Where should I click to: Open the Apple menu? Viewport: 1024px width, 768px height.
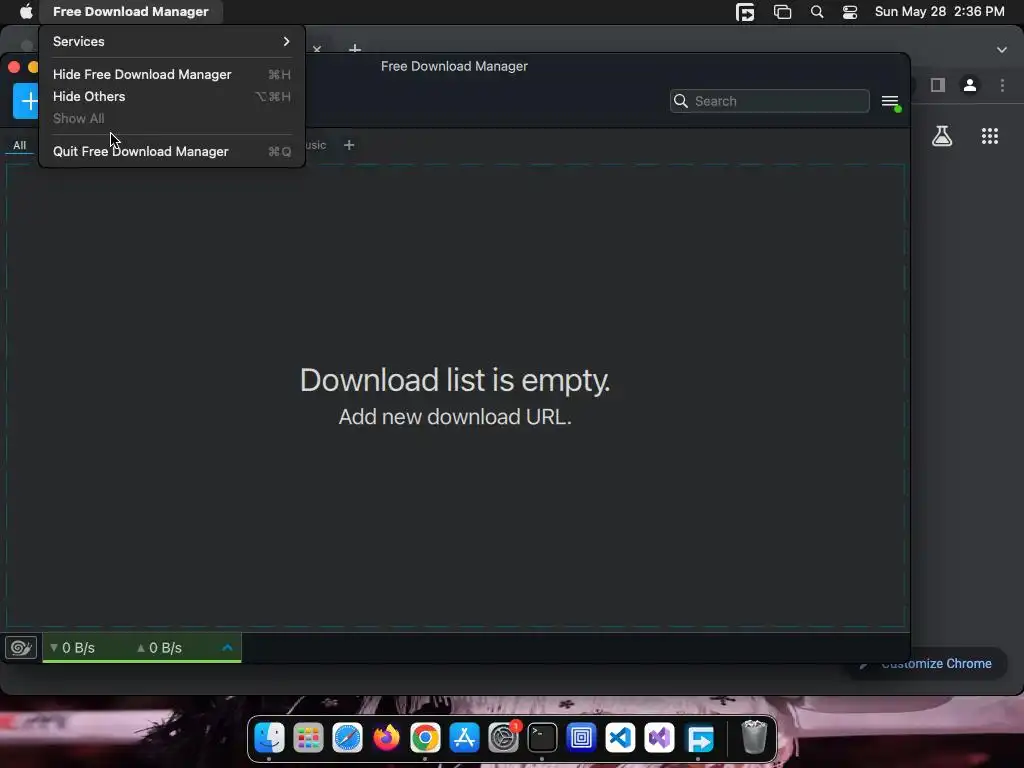click(26, 12)
